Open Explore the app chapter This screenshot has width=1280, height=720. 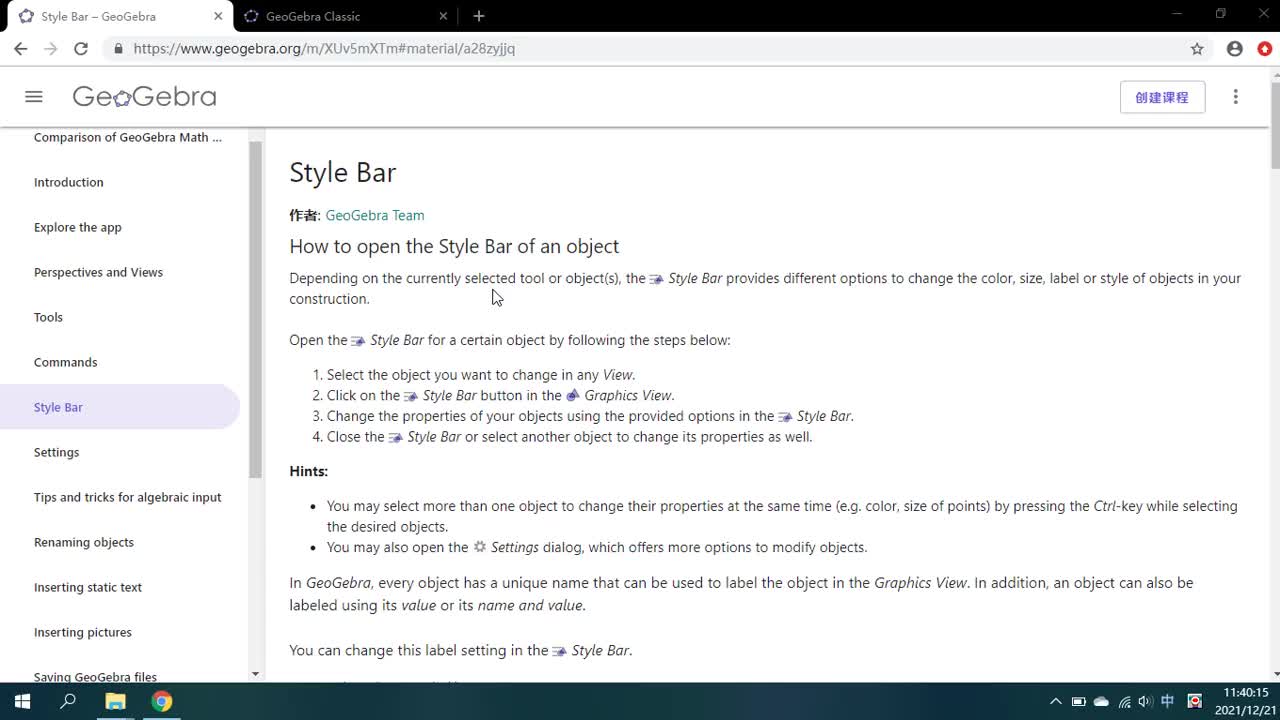tap(78, 227)
